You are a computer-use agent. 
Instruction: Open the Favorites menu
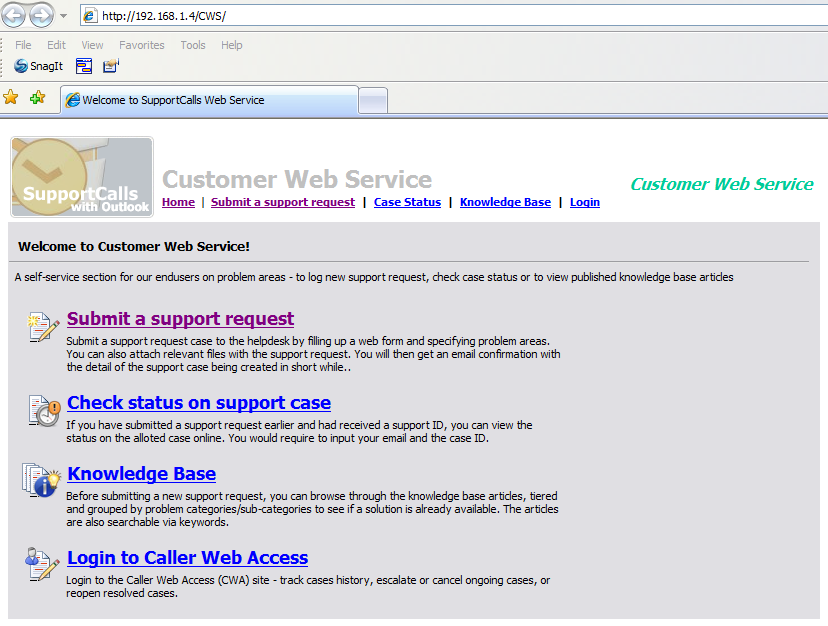click(142, 45)
